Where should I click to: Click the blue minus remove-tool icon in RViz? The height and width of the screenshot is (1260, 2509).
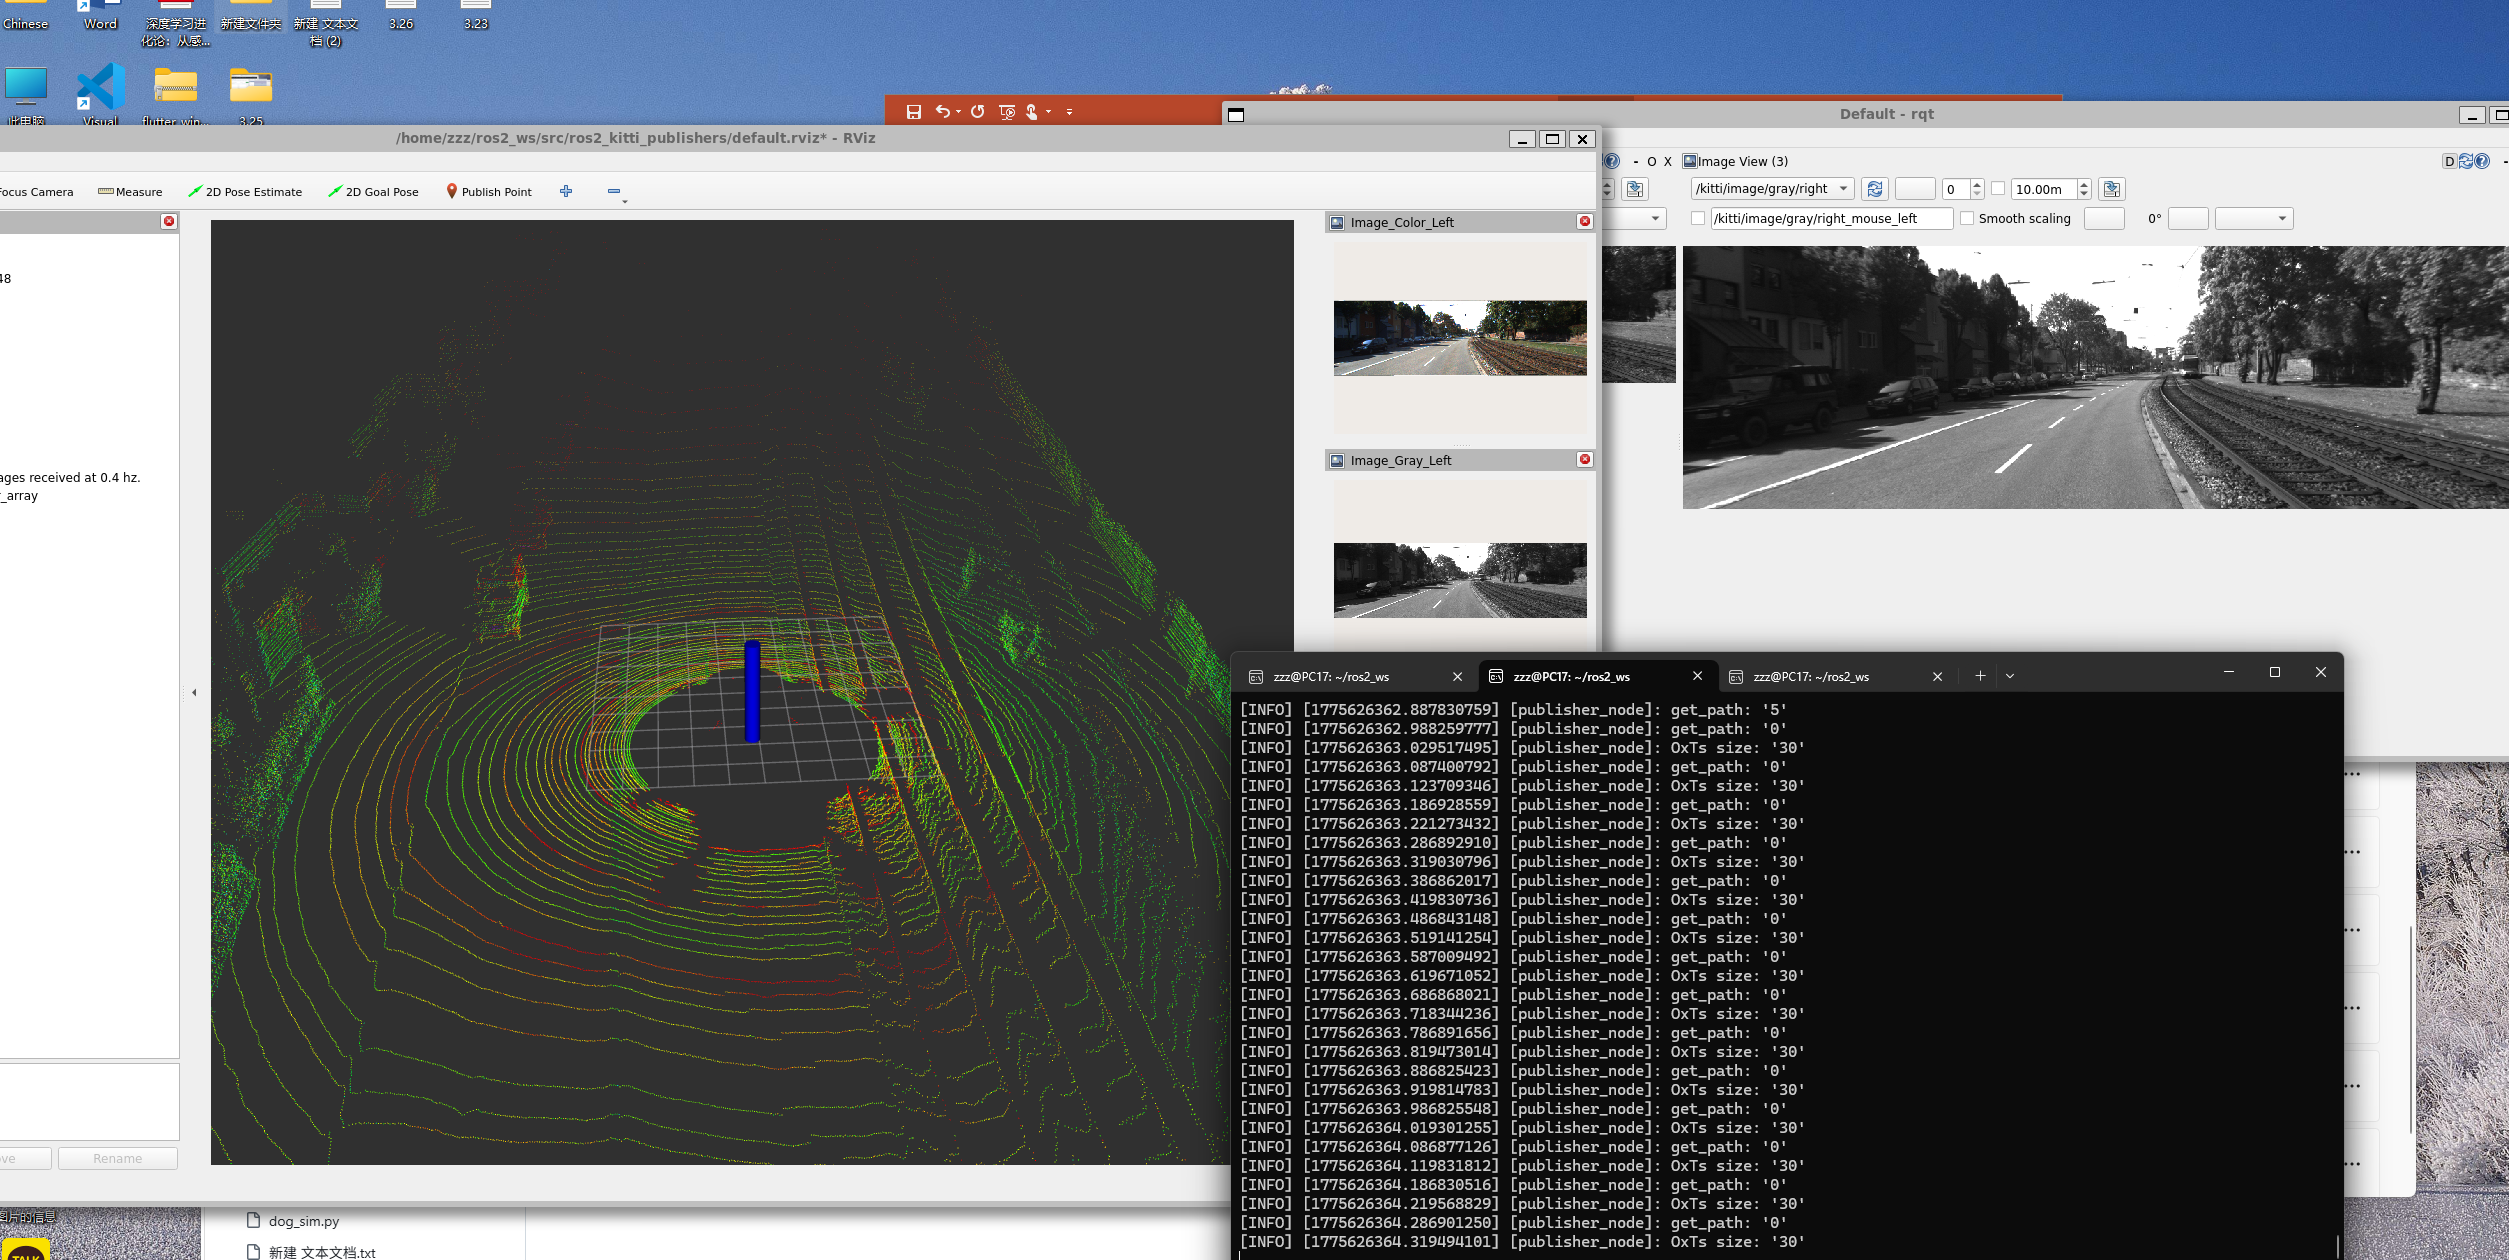point(614,191)
